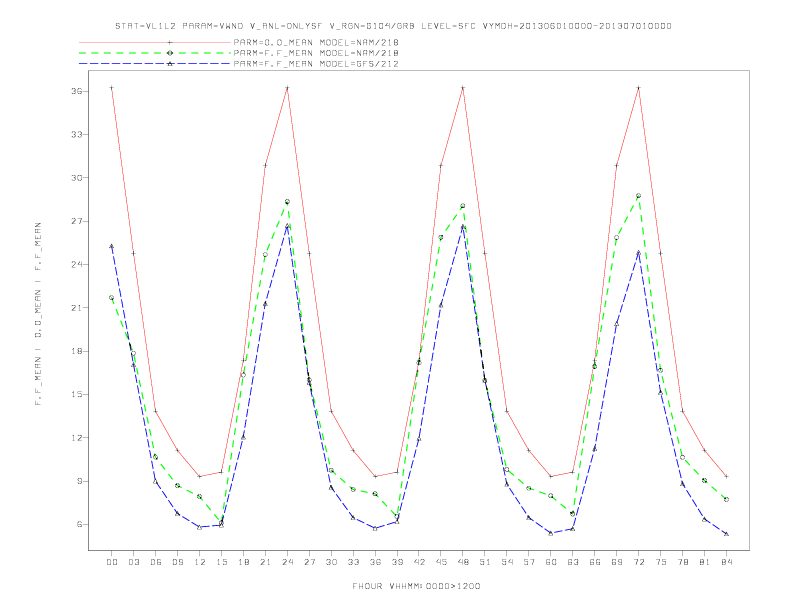
Task: Click x-axis tick label 00
Action: pyautogui.click(x=112, y=562)
